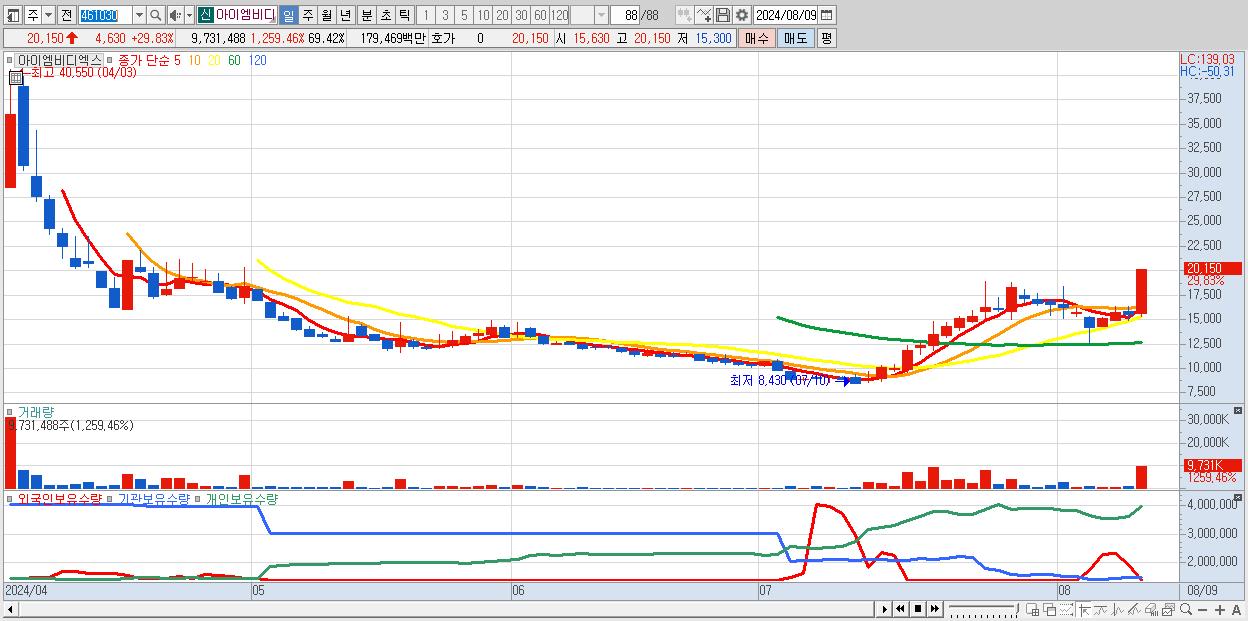The width and height of the screenshot is (1248, 621).
Task: Click the fast-forward button in playback controls
Action: (x=934, y=609)
